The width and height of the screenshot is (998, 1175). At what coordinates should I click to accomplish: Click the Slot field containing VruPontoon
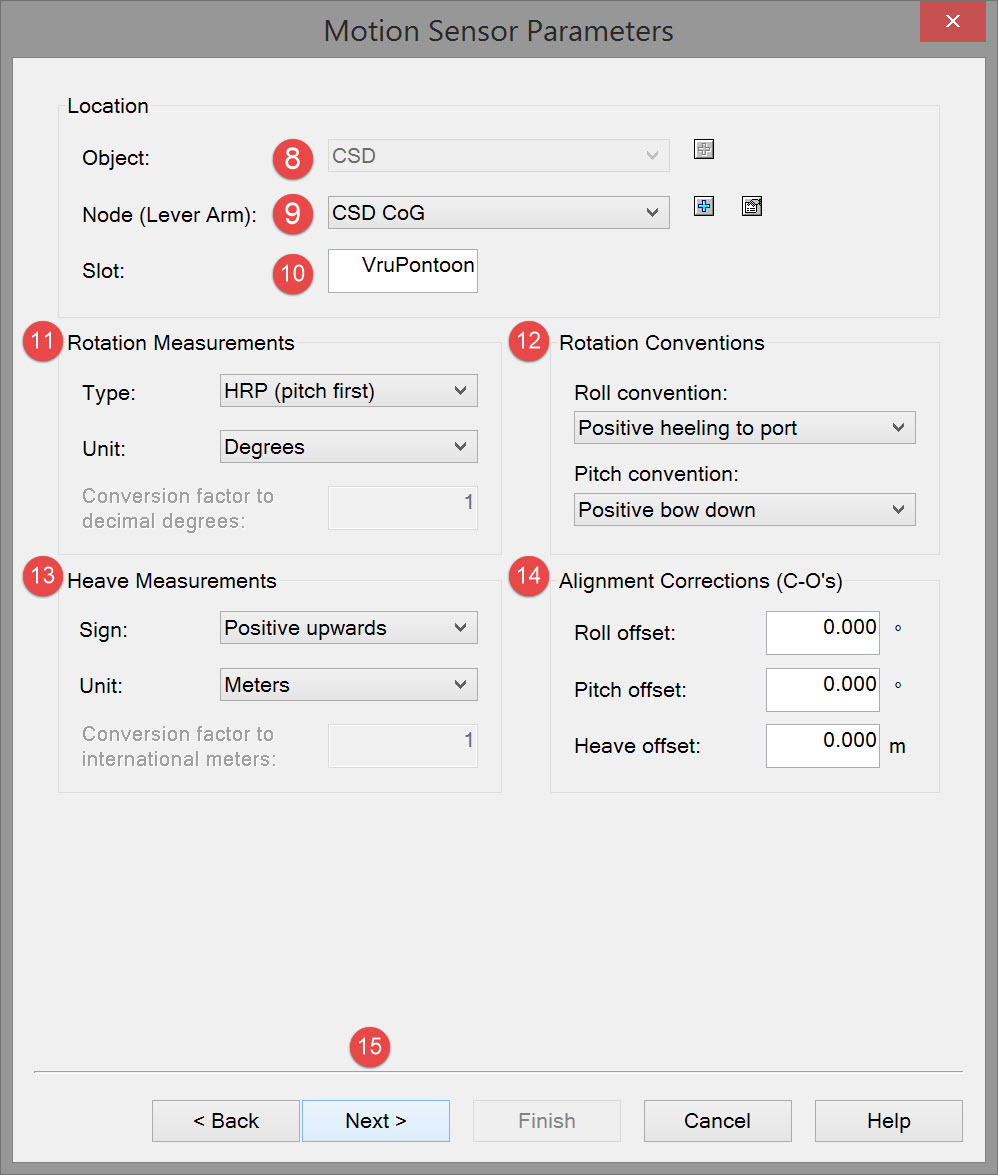[403, 270]
